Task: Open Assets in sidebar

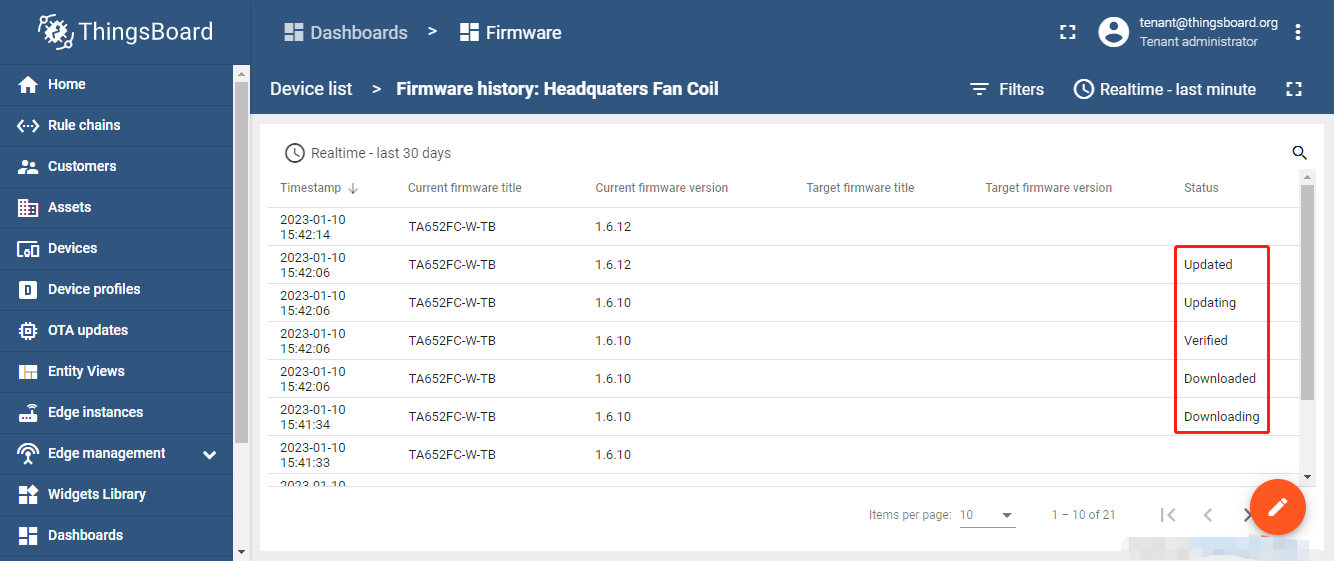Action: [x=116, y=208]
